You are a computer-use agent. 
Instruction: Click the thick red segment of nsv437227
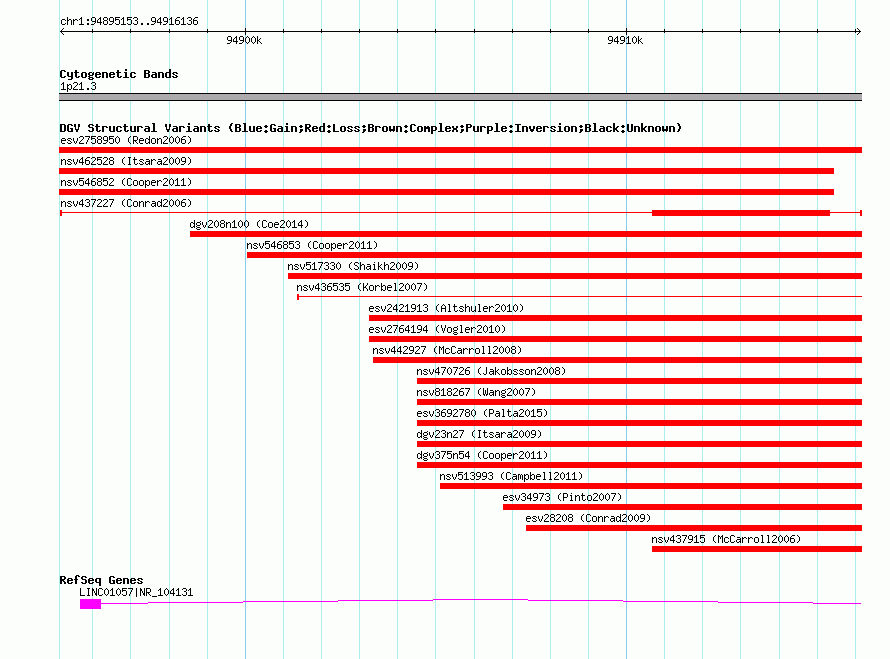[x=741, y=213]
